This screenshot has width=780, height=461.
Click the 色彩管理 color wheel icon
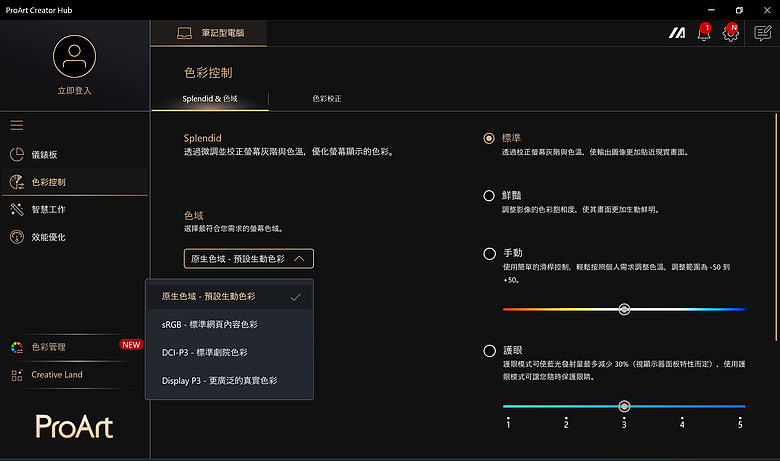tap(17, 347)
